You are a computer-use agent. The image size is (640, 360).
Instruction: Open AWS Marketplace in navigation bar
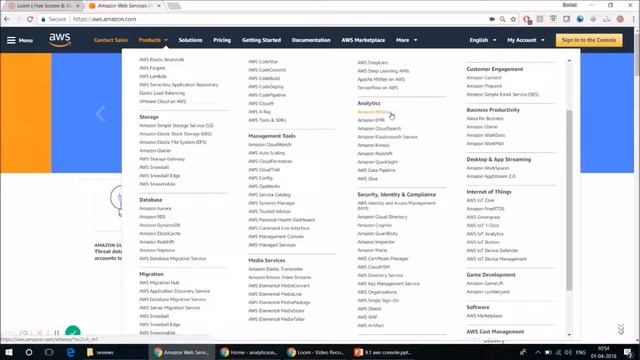coord(363,40)
